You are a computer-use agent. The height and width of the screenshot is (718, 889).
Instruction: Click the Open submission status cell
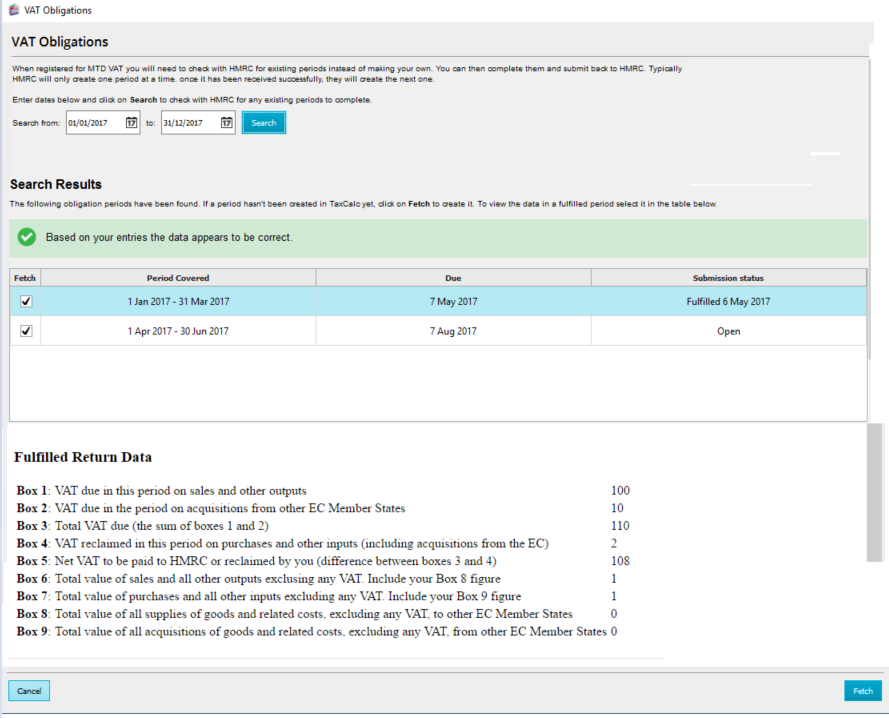coord(728,331)
